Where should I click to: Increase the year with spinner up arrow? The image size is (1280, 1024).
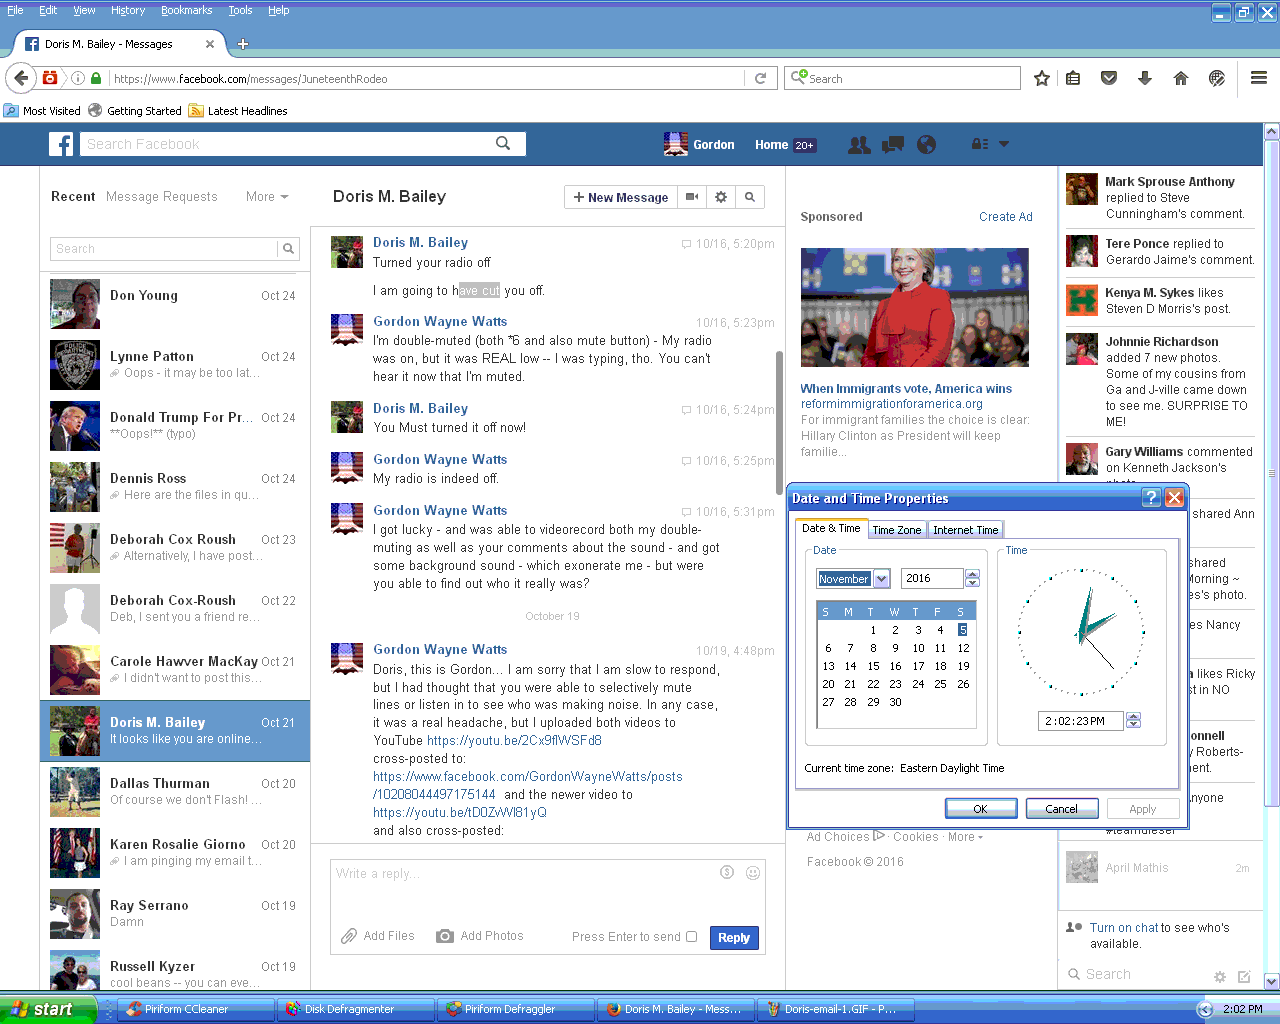pos(972,574)
